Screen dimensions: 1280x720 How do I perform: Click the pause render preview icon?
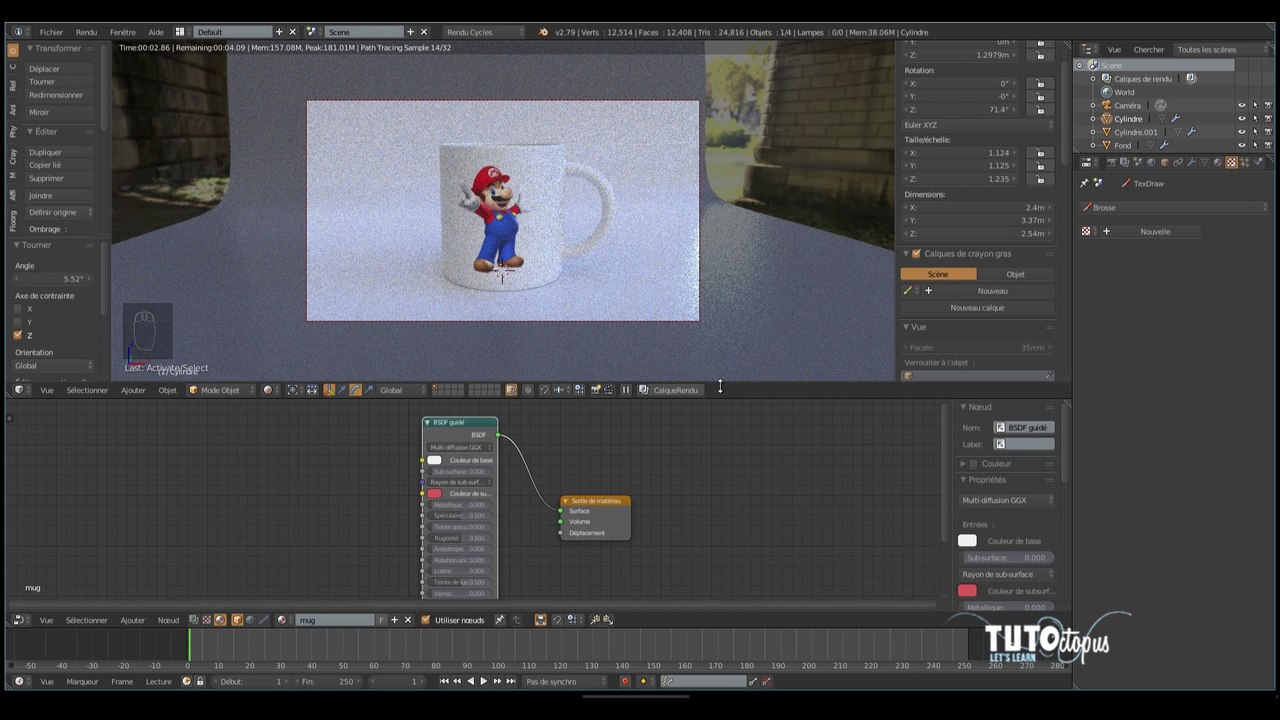626,390
